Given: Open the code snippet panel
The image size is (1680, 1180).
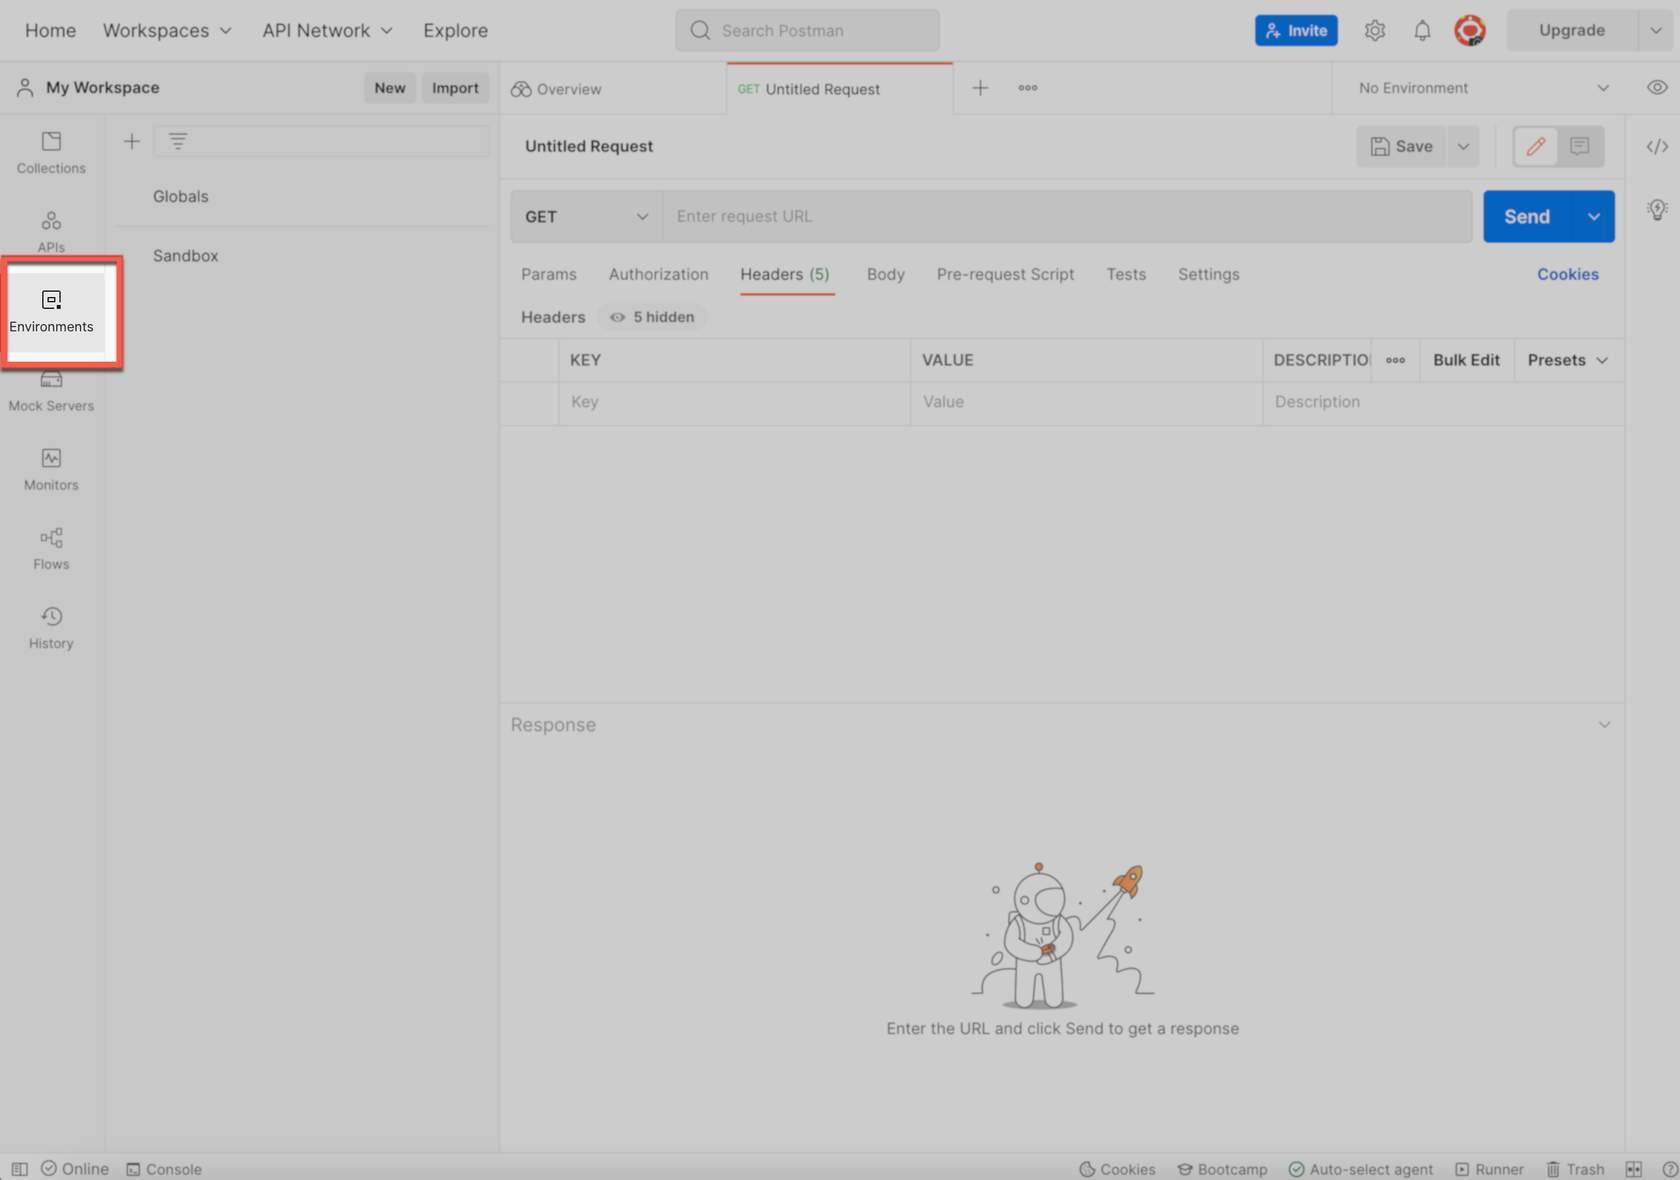Looking at the screenshot, I should [x=1657, y=146].
